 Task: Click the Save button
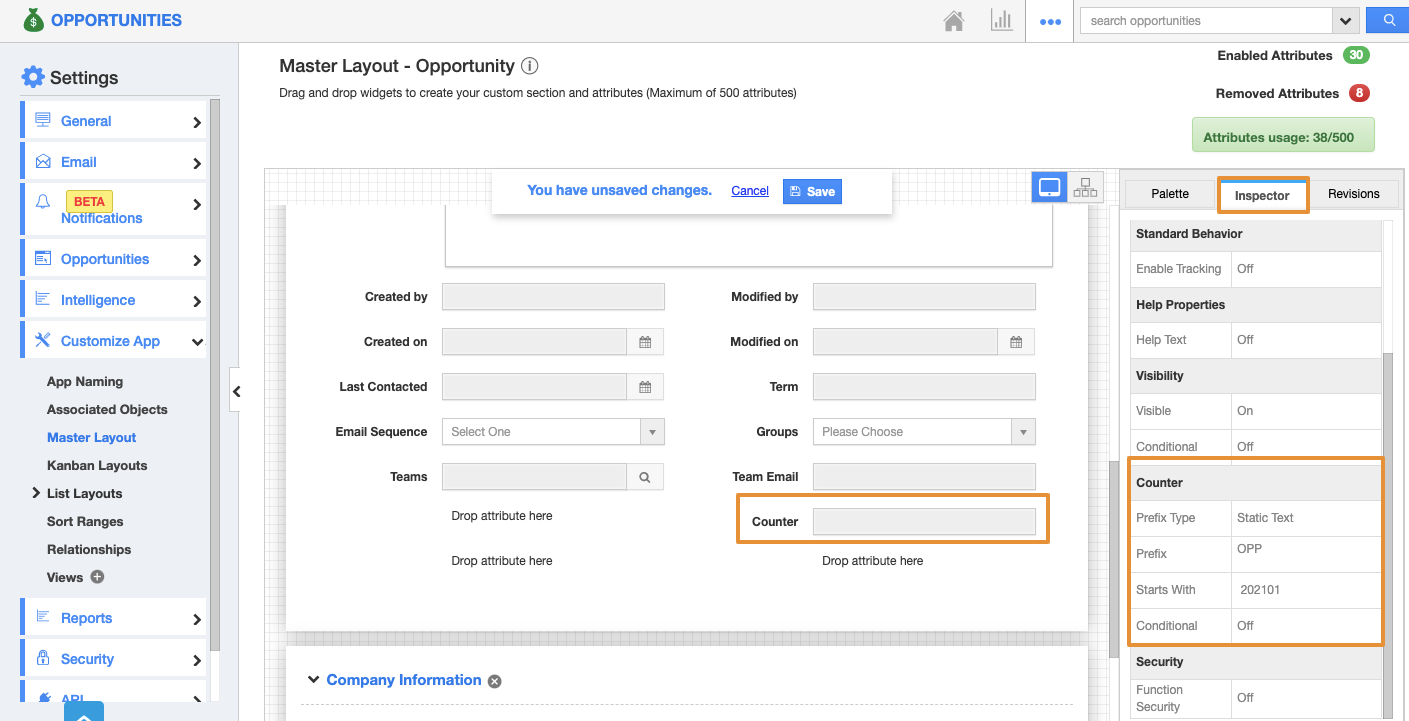click(x=812, y=191)
